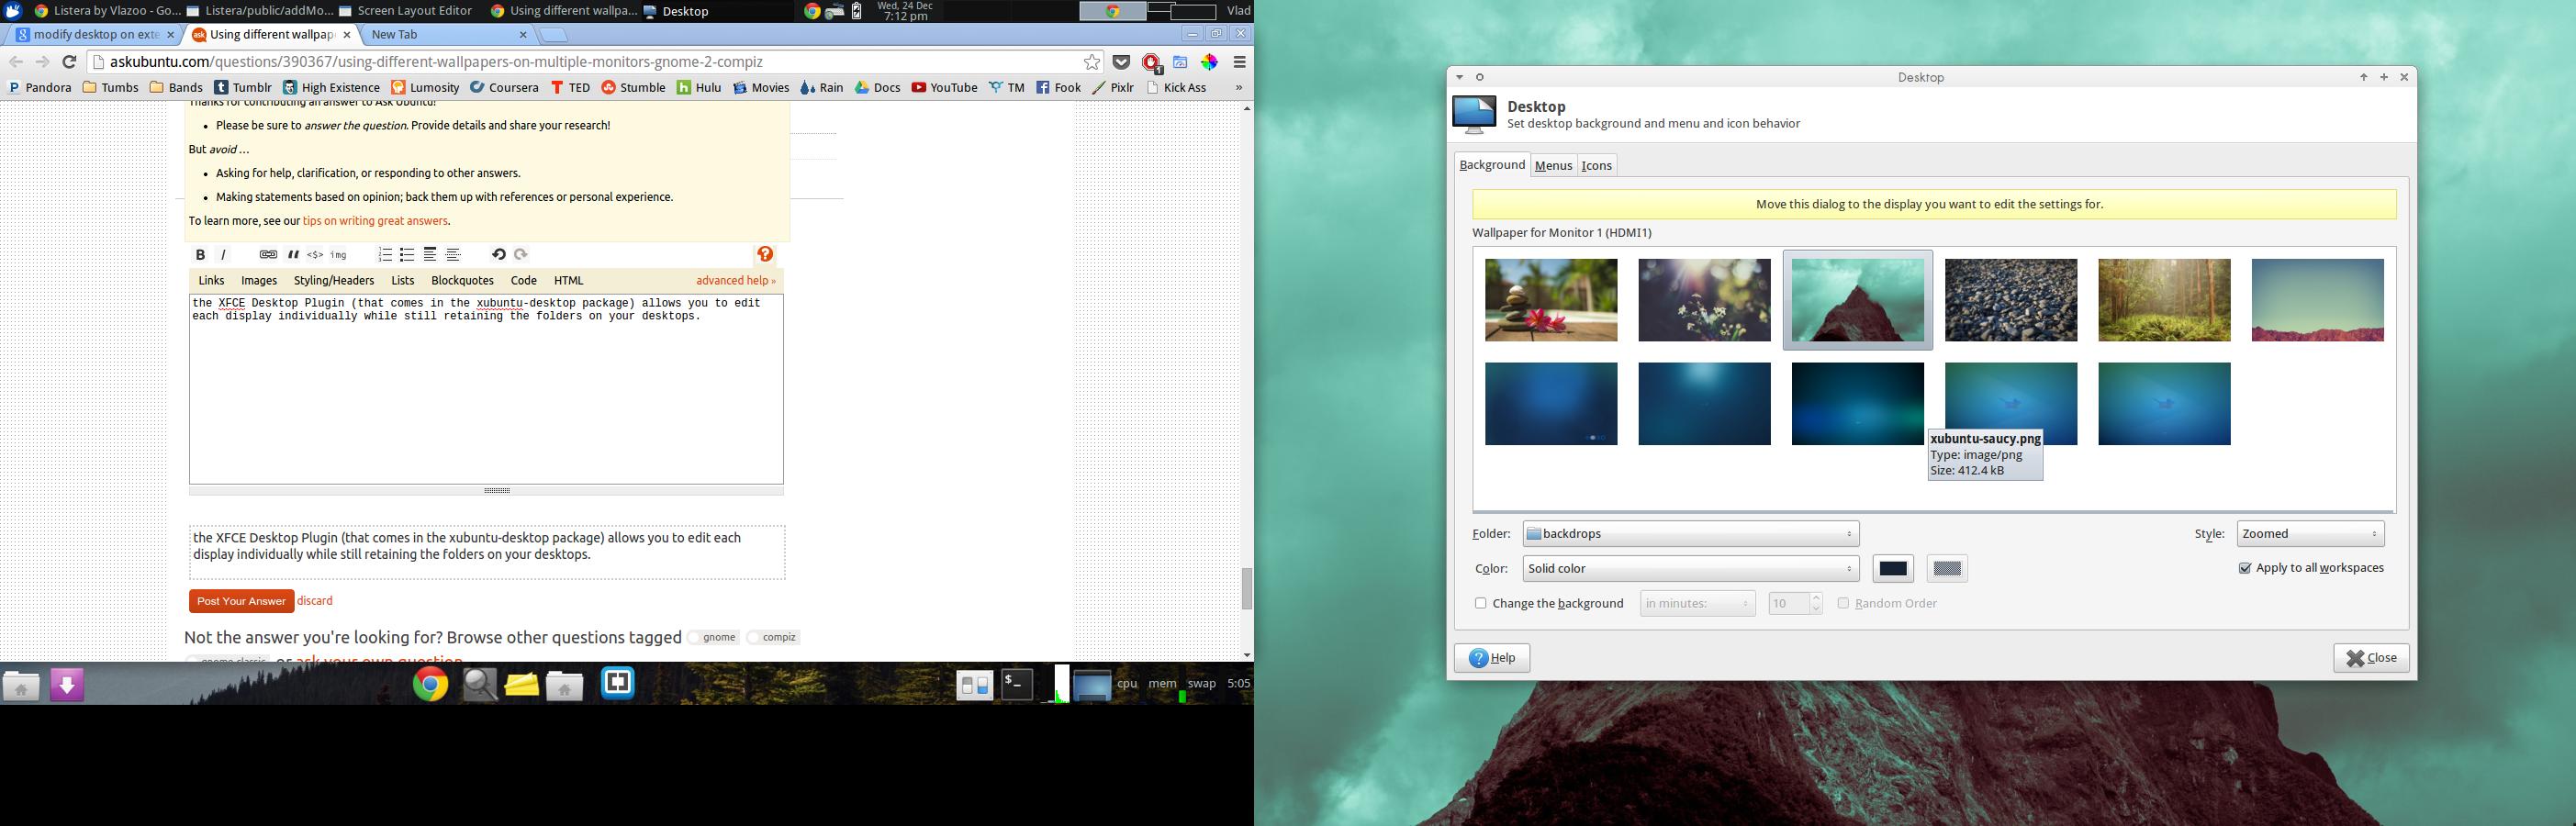Click the Help button in Desktop dialog
This screenshot has height=826, width=2576.
(1491, 658)
